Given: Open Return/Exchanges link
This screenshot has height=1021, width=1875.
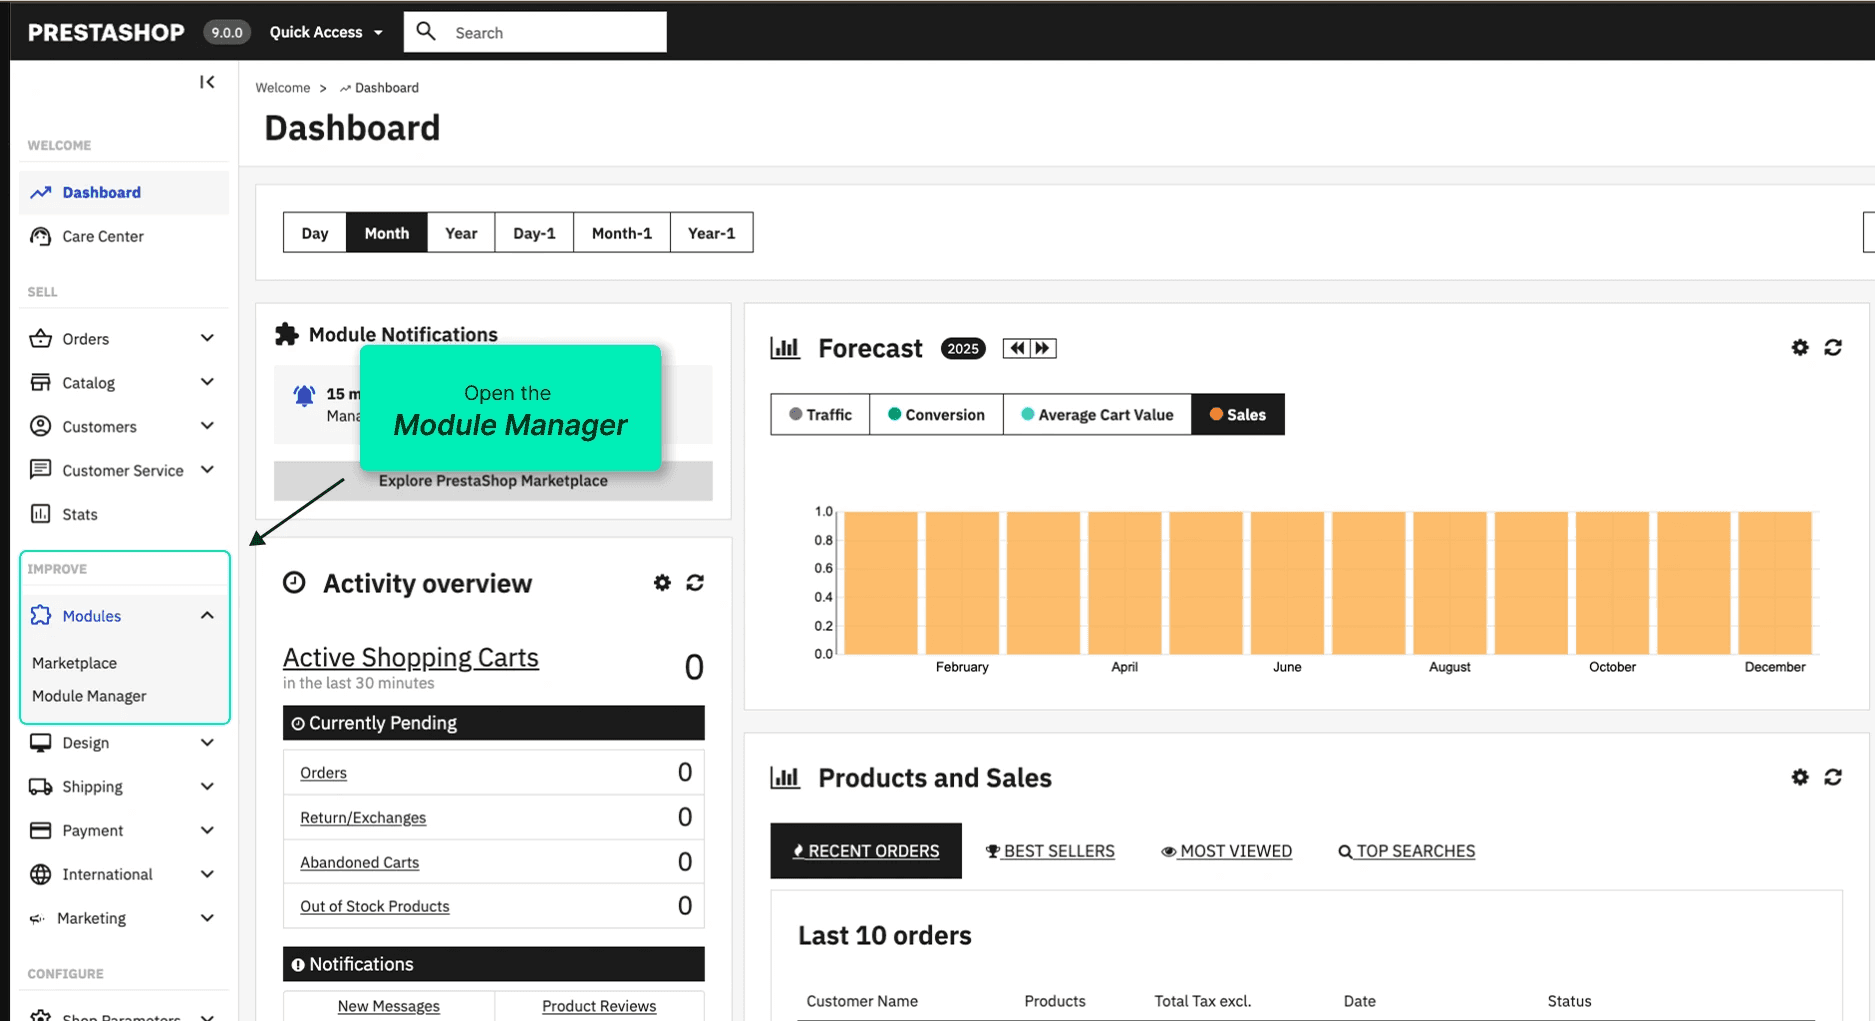Looking at the screenshot, I should [363, 818].
